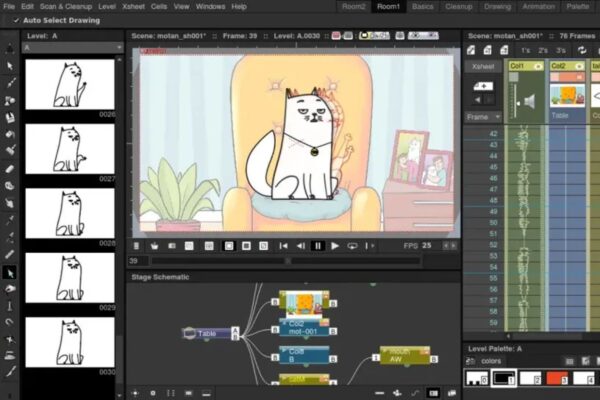Open the Frame dropdown in Xsheet

click(x=485, y=116)
